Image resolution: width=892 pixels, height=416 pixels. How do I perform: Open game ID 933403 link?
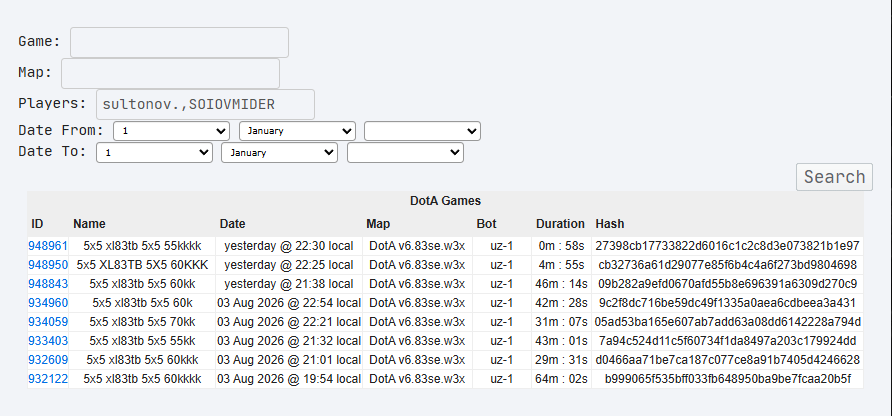coord(48,341)
